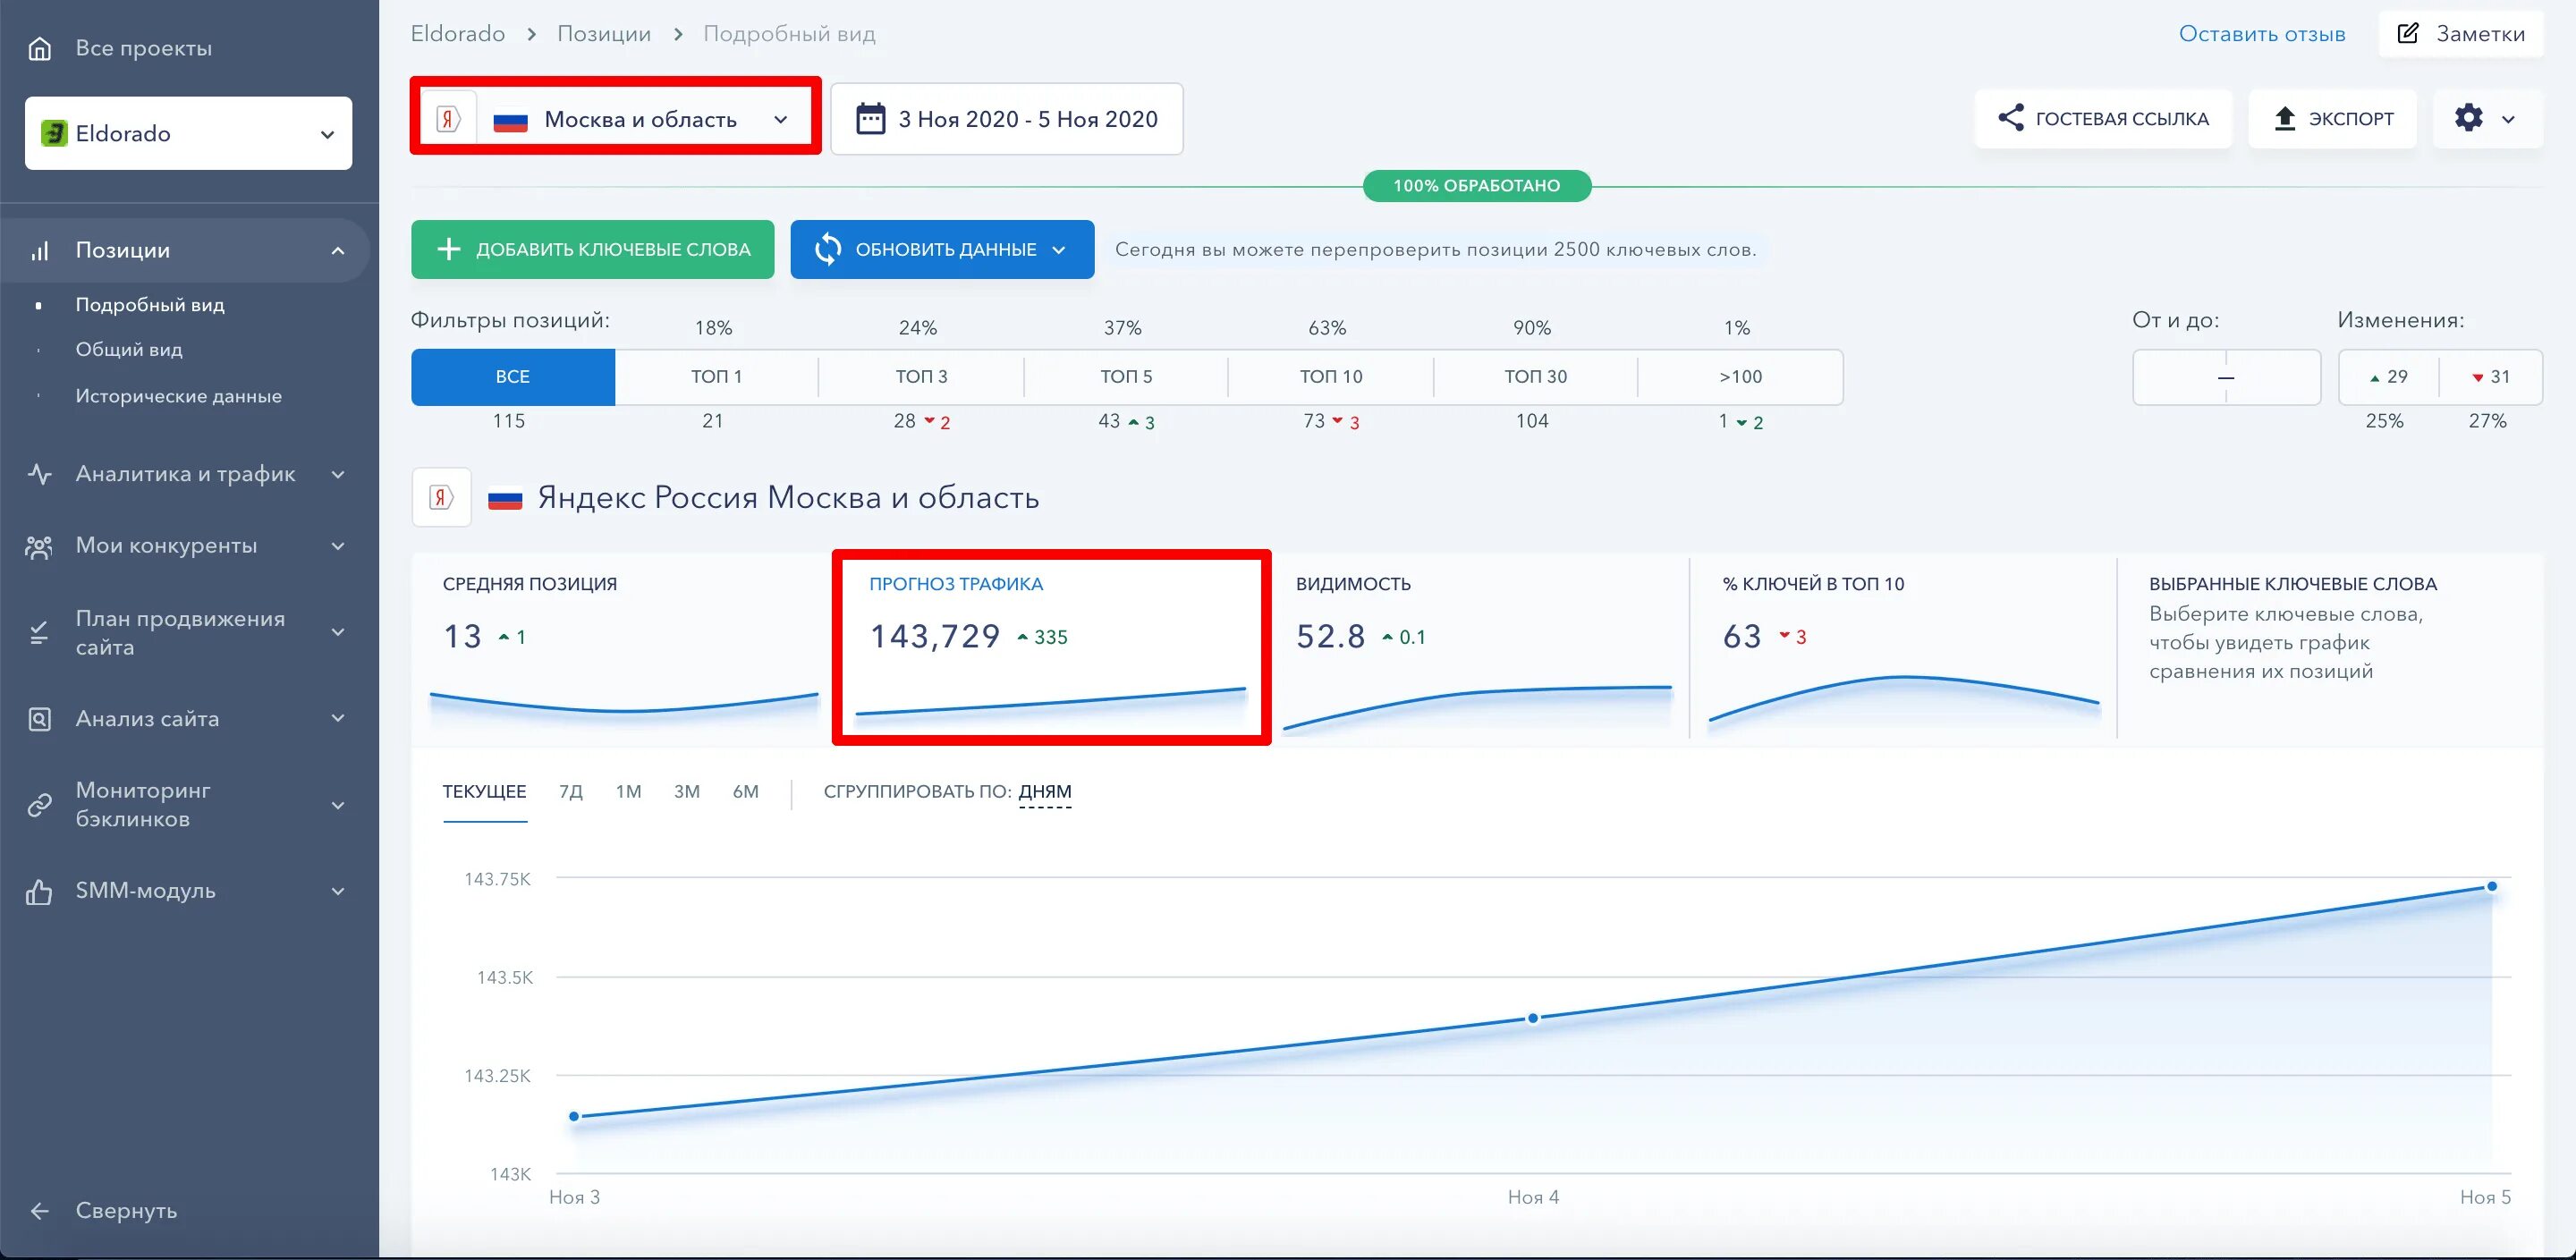The image size is (2576, 1260).
Task: Click the calendar icon in date range
Action: 870,119
